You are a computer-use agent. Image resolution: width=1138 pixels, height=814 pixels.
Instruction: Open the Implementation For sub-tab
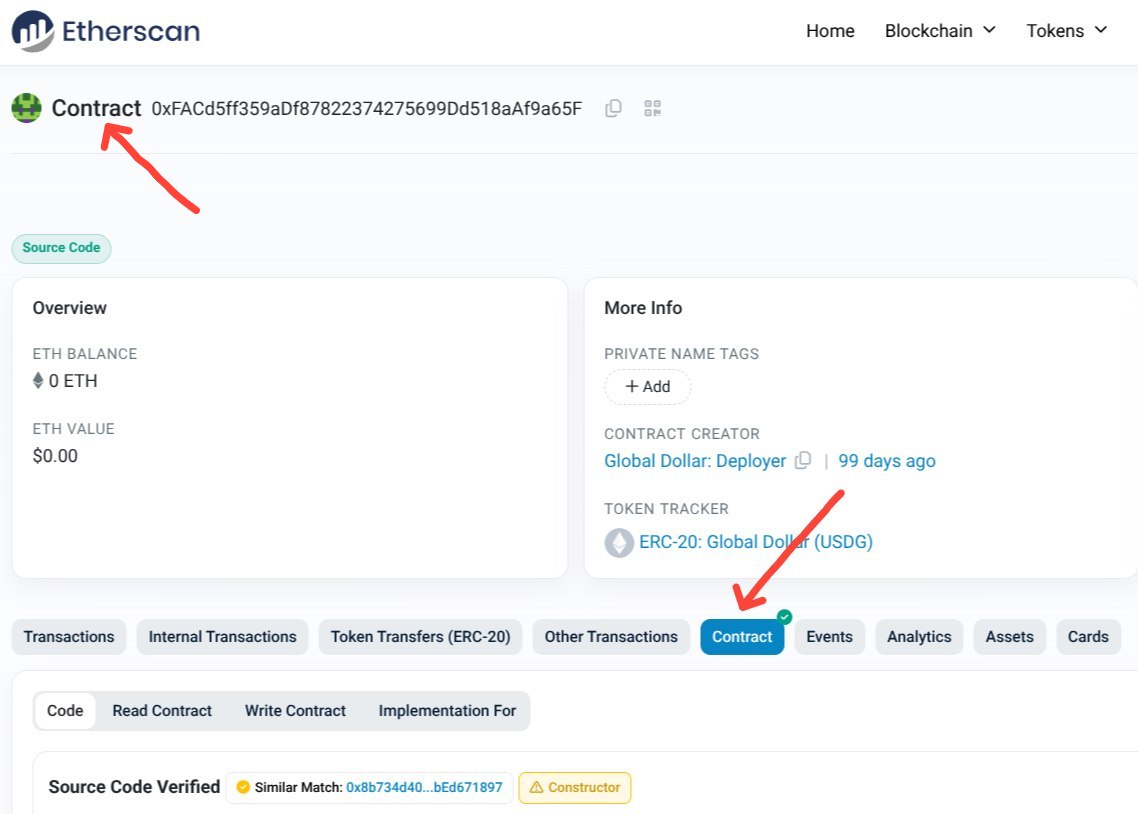[x=447, y=711]
